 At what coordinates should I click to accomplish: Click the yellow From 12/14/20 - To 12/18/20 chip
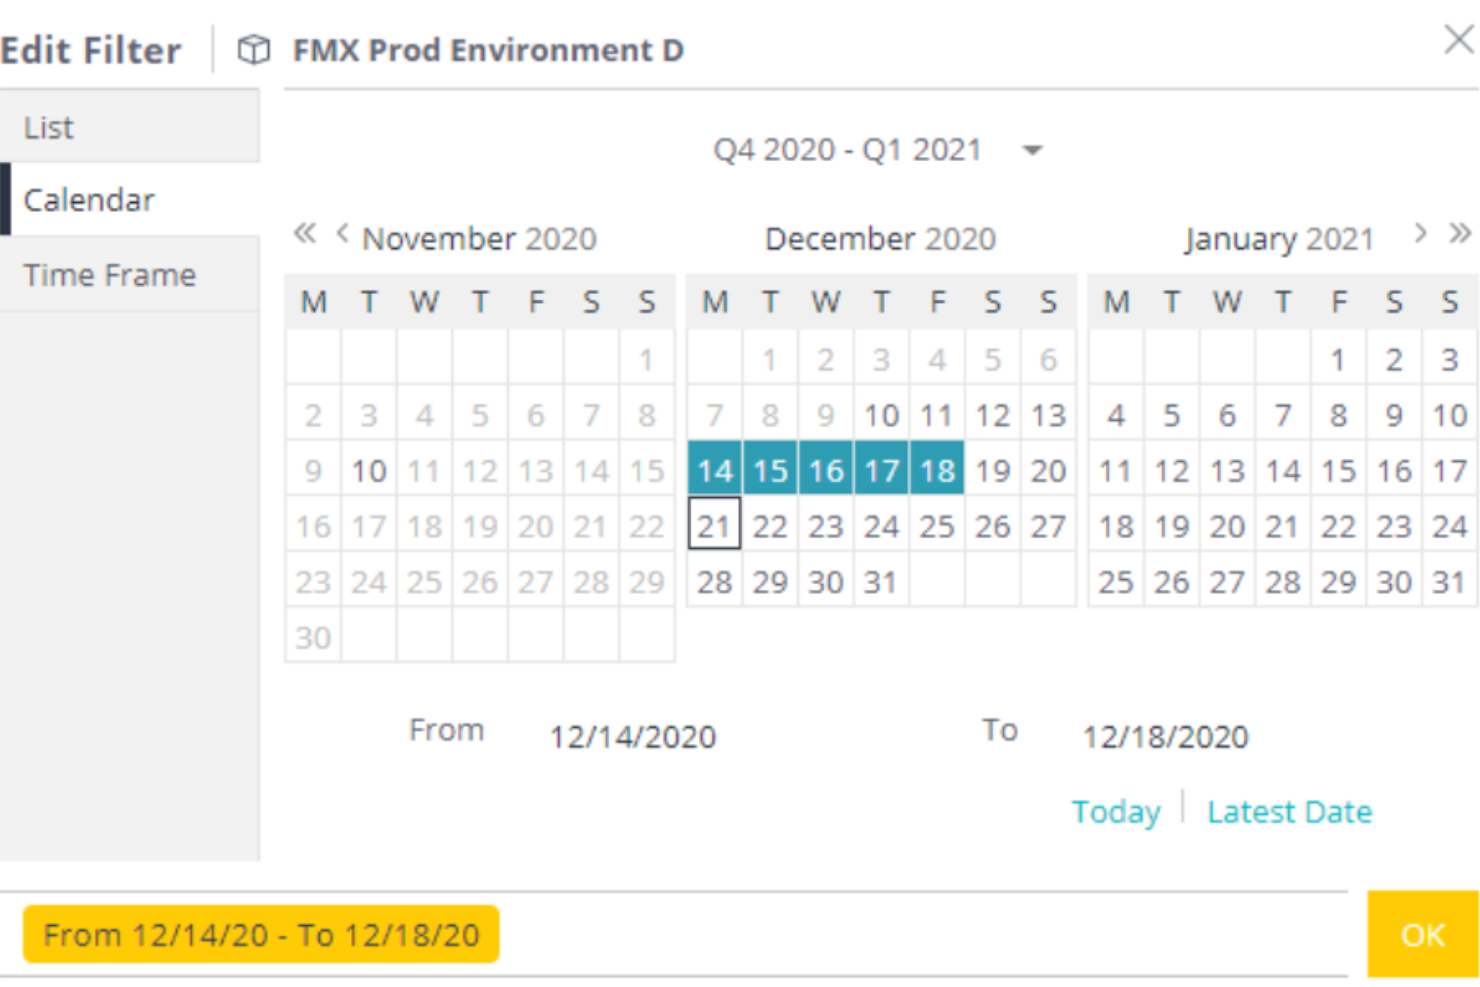[x=260, y=934]
